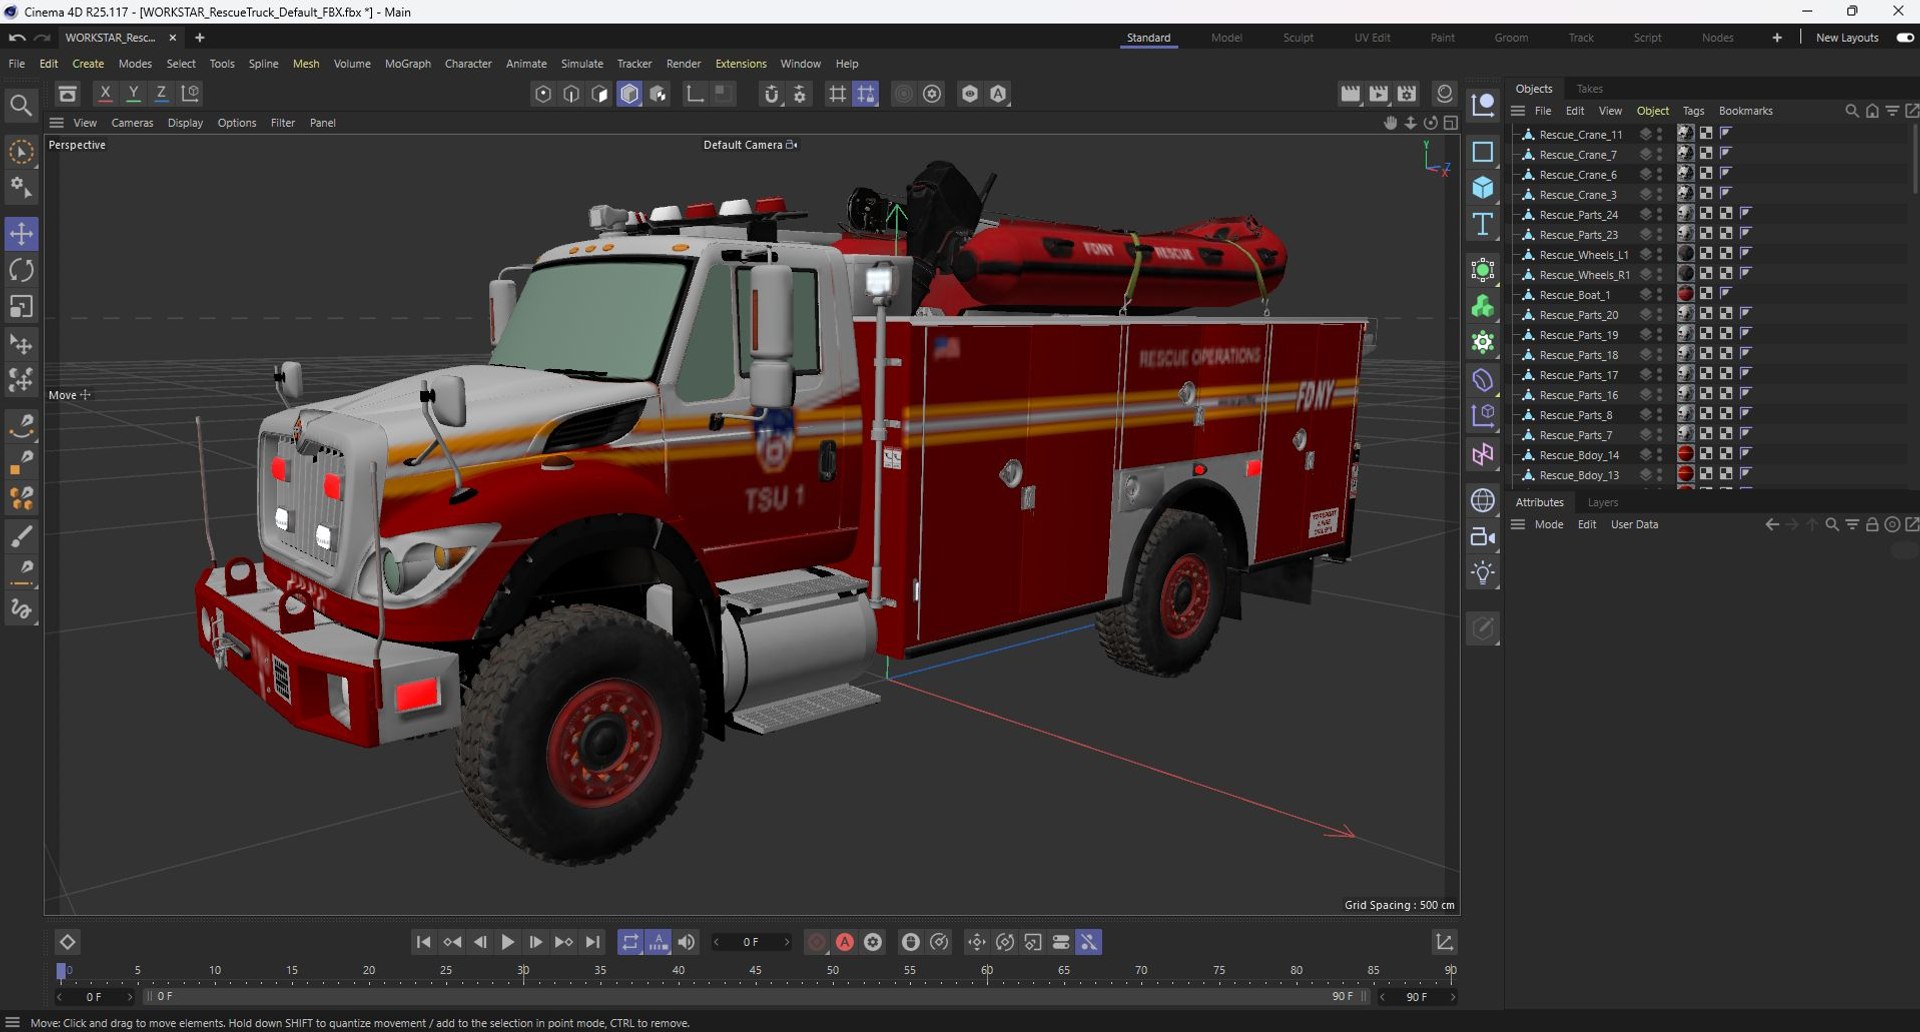
Task: Select Rescue_Boat_1 object in list
Action: coord(1574,295)
